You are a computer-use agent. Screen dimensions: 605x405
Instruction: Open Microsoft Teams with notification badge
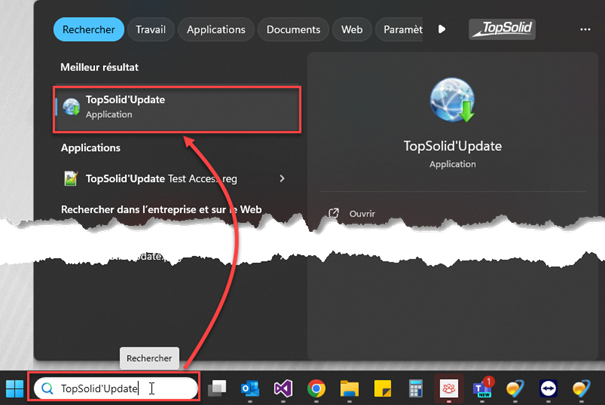pos(483,388)
